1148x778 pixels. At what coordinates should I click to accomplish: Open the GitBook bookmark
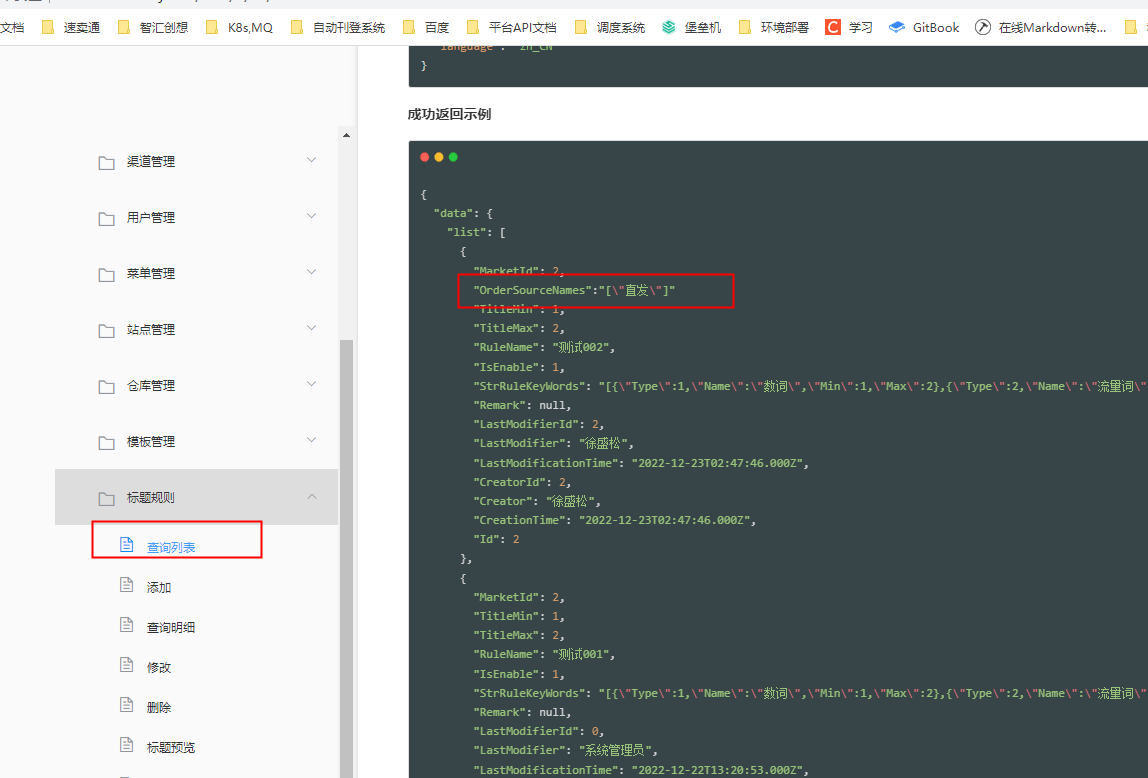point(924,28)
